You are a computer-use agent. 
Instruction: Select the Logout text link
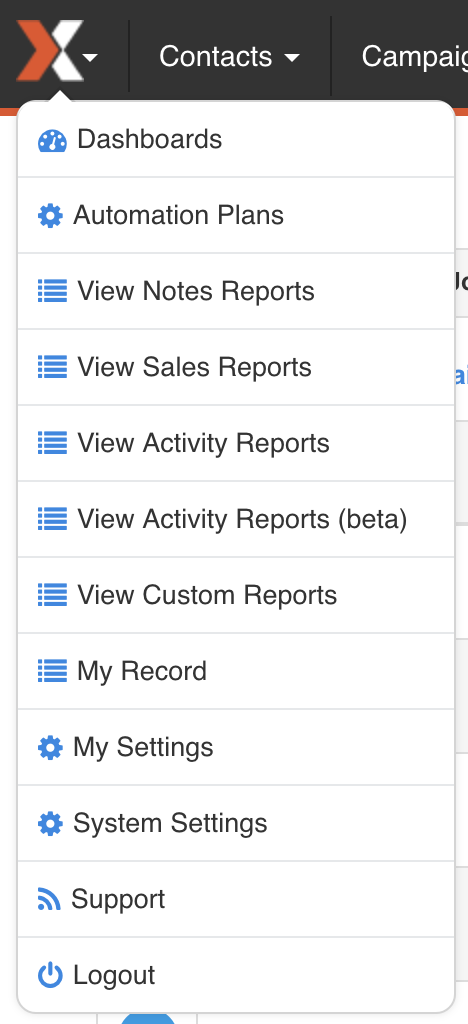pyautogui.click(x=114, y=975)
